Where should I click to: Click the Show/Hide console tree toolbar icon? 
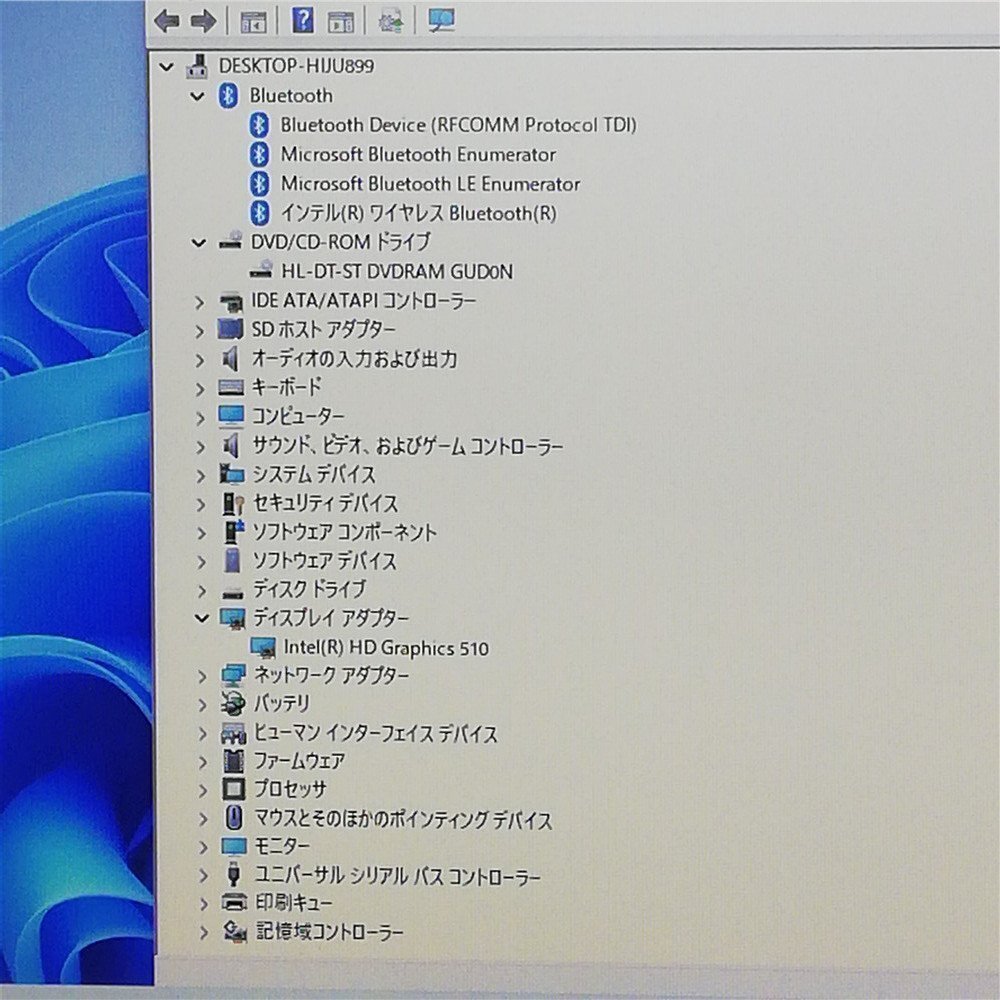click(x=253, y=23)
